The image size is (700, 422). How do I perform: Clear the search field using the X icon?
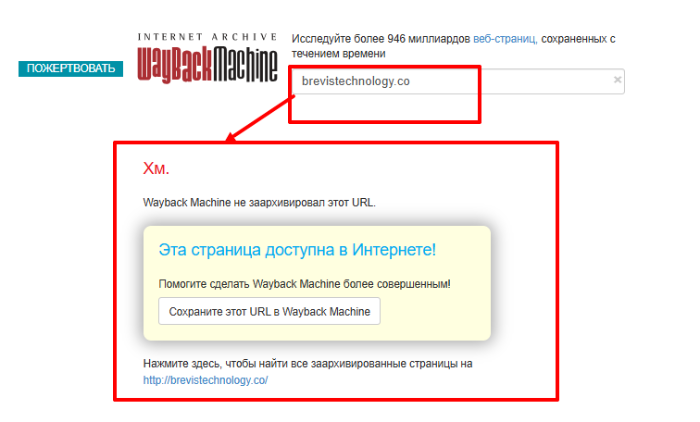(617, 80)
